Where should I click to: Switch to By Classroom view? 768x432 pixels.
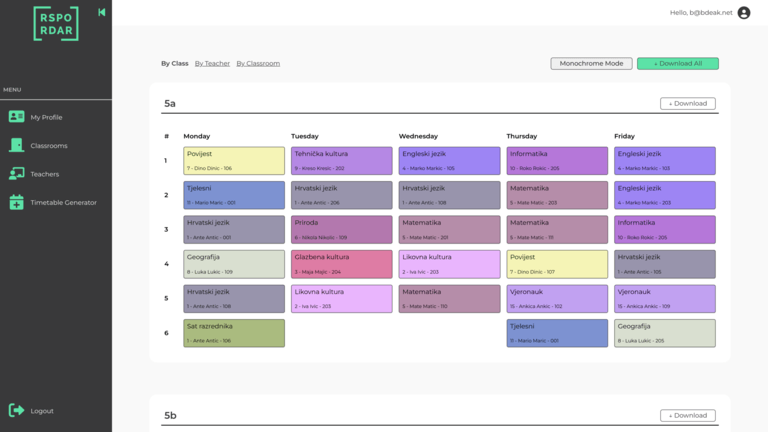click(x=258, y=63)
